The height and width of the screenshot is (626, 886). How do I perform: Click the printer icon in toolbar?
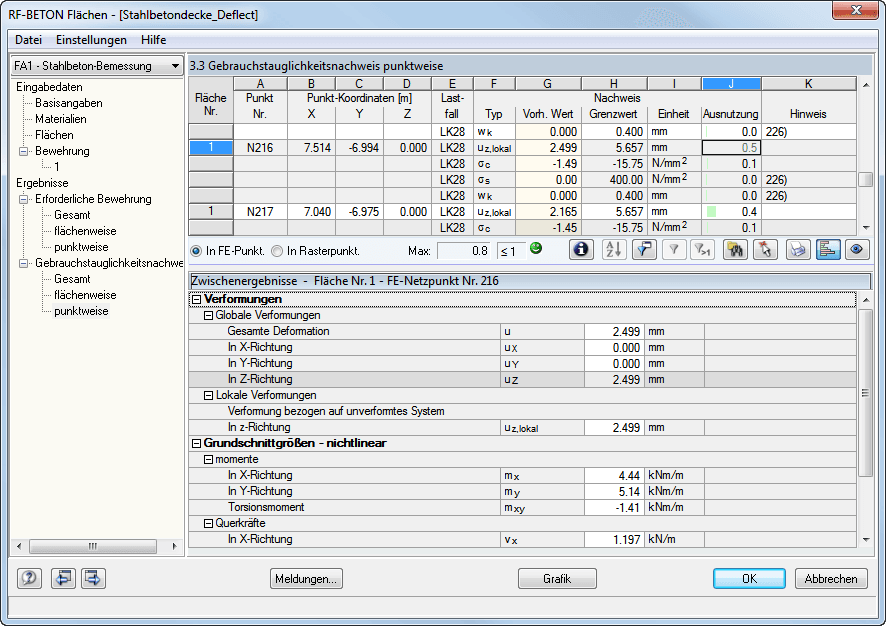click(798, 249)
